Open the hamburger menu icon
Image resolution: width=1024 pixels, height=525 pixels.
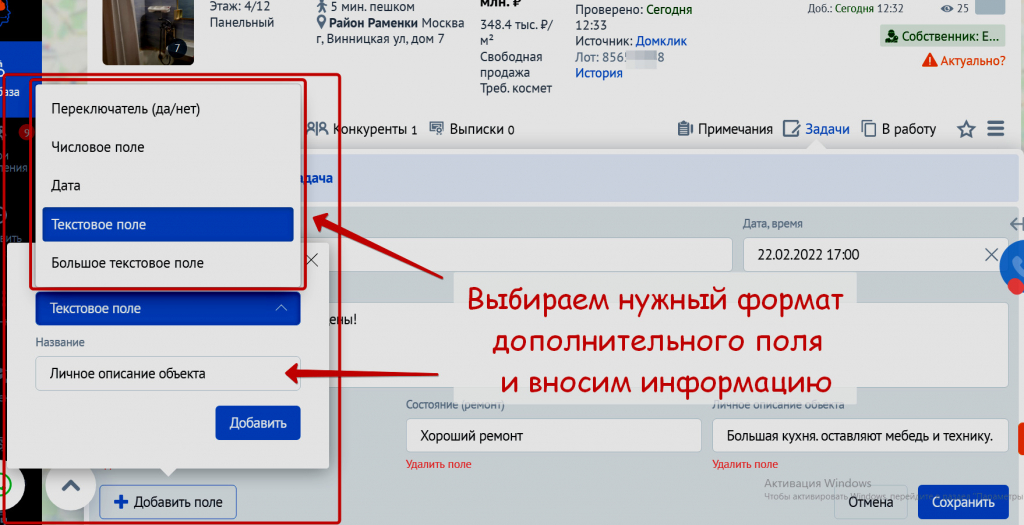click(x=995, y=129)
